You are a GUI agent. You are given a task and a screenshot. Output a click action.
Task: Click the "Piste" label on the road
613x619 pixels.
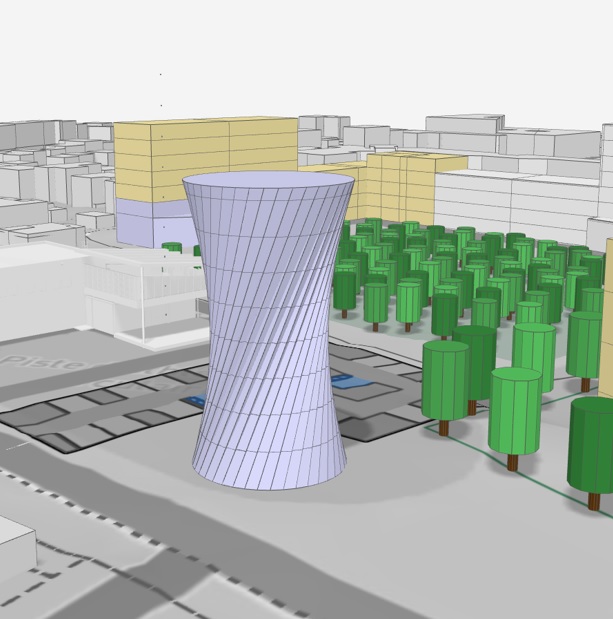(43, 362)
